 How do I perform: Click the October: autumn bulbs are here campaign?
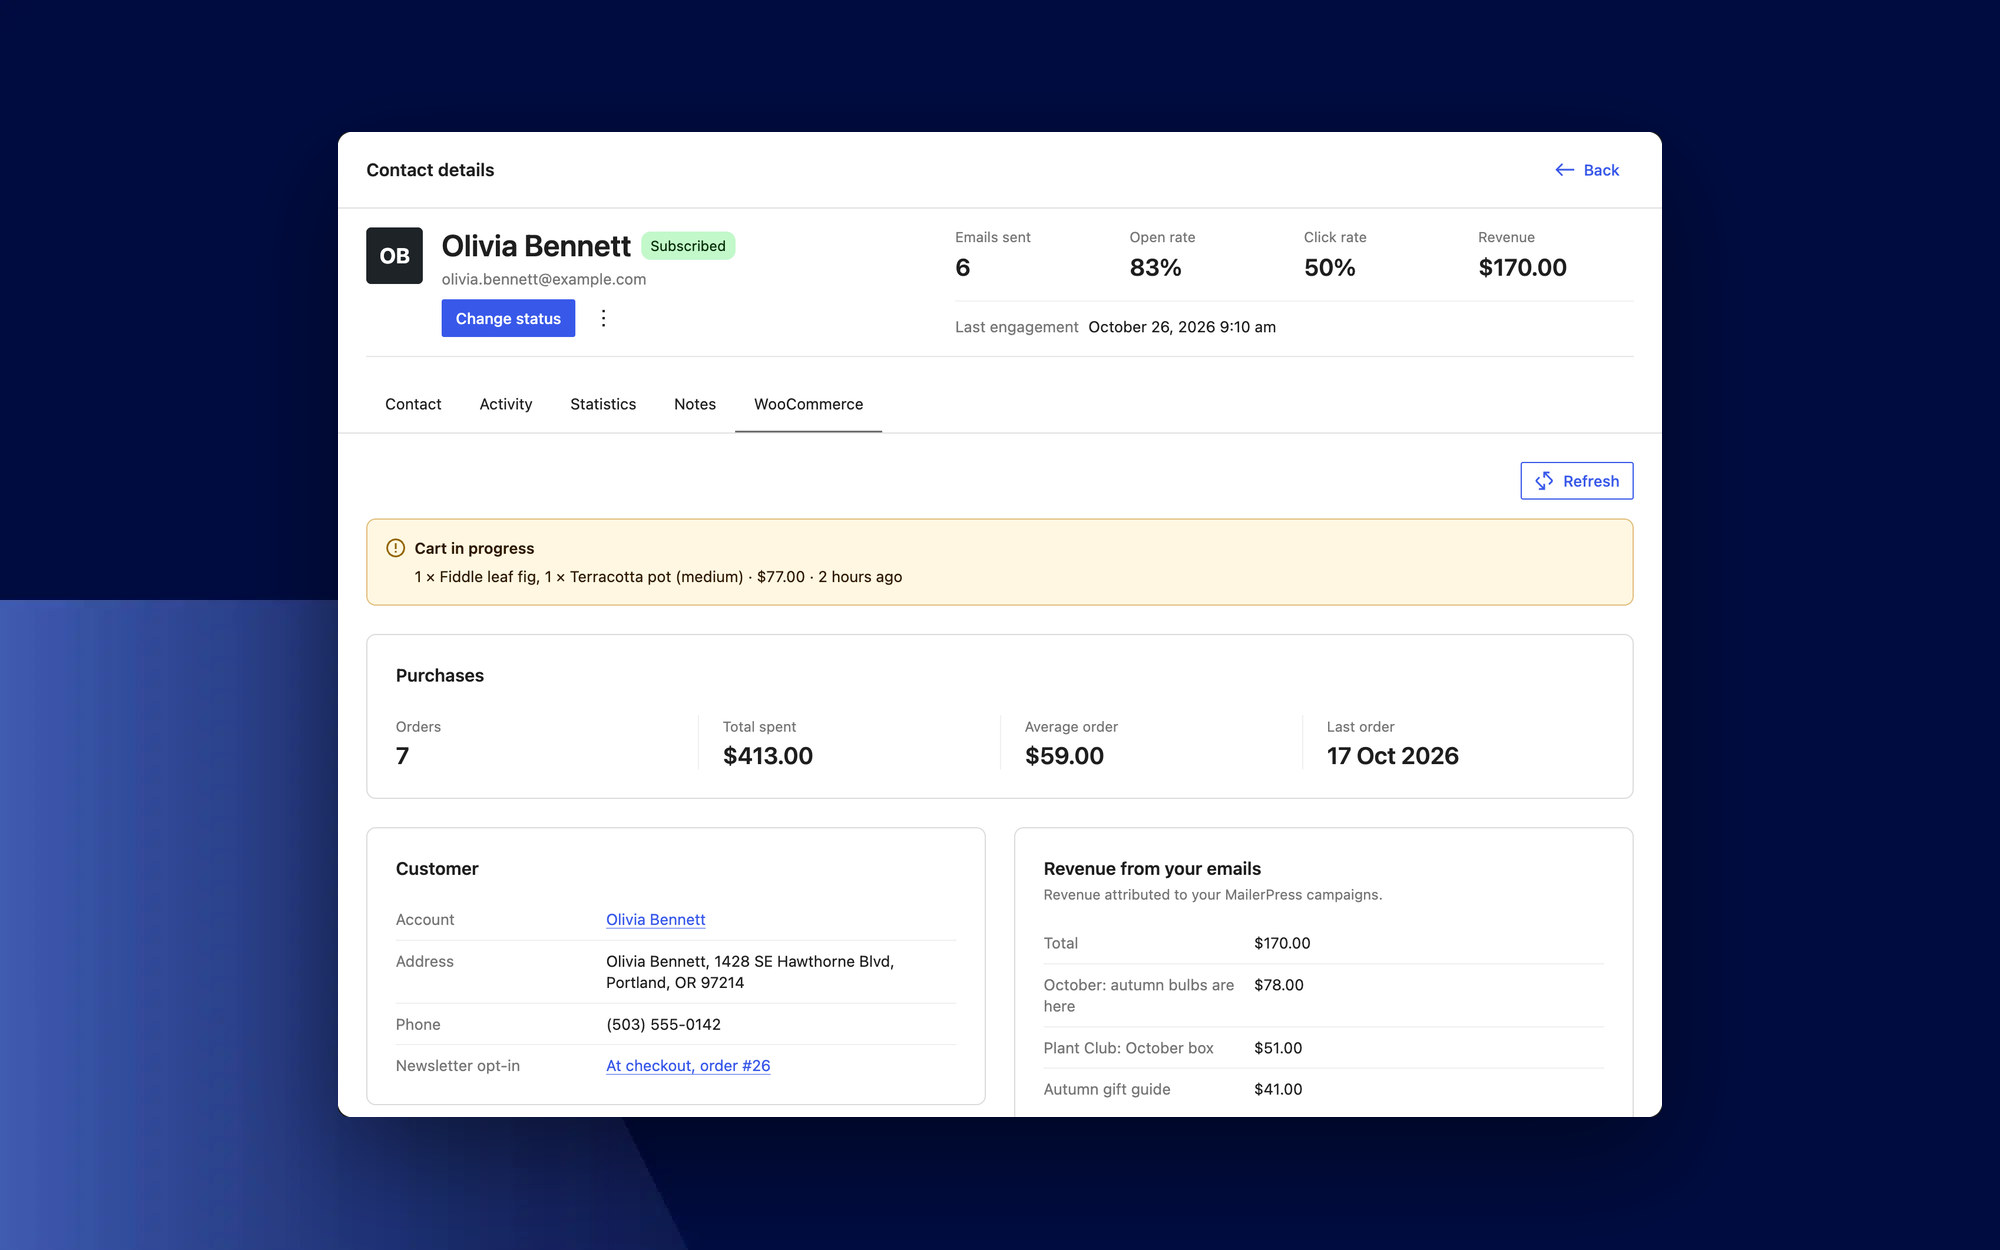(x=1139, y=996)
